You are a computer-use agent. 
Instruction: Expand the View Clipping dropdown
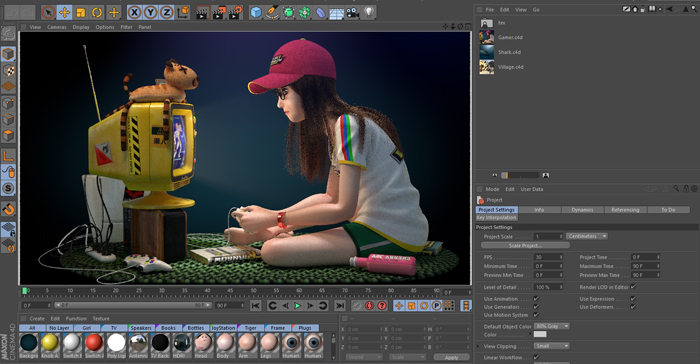tap(552, 346)
